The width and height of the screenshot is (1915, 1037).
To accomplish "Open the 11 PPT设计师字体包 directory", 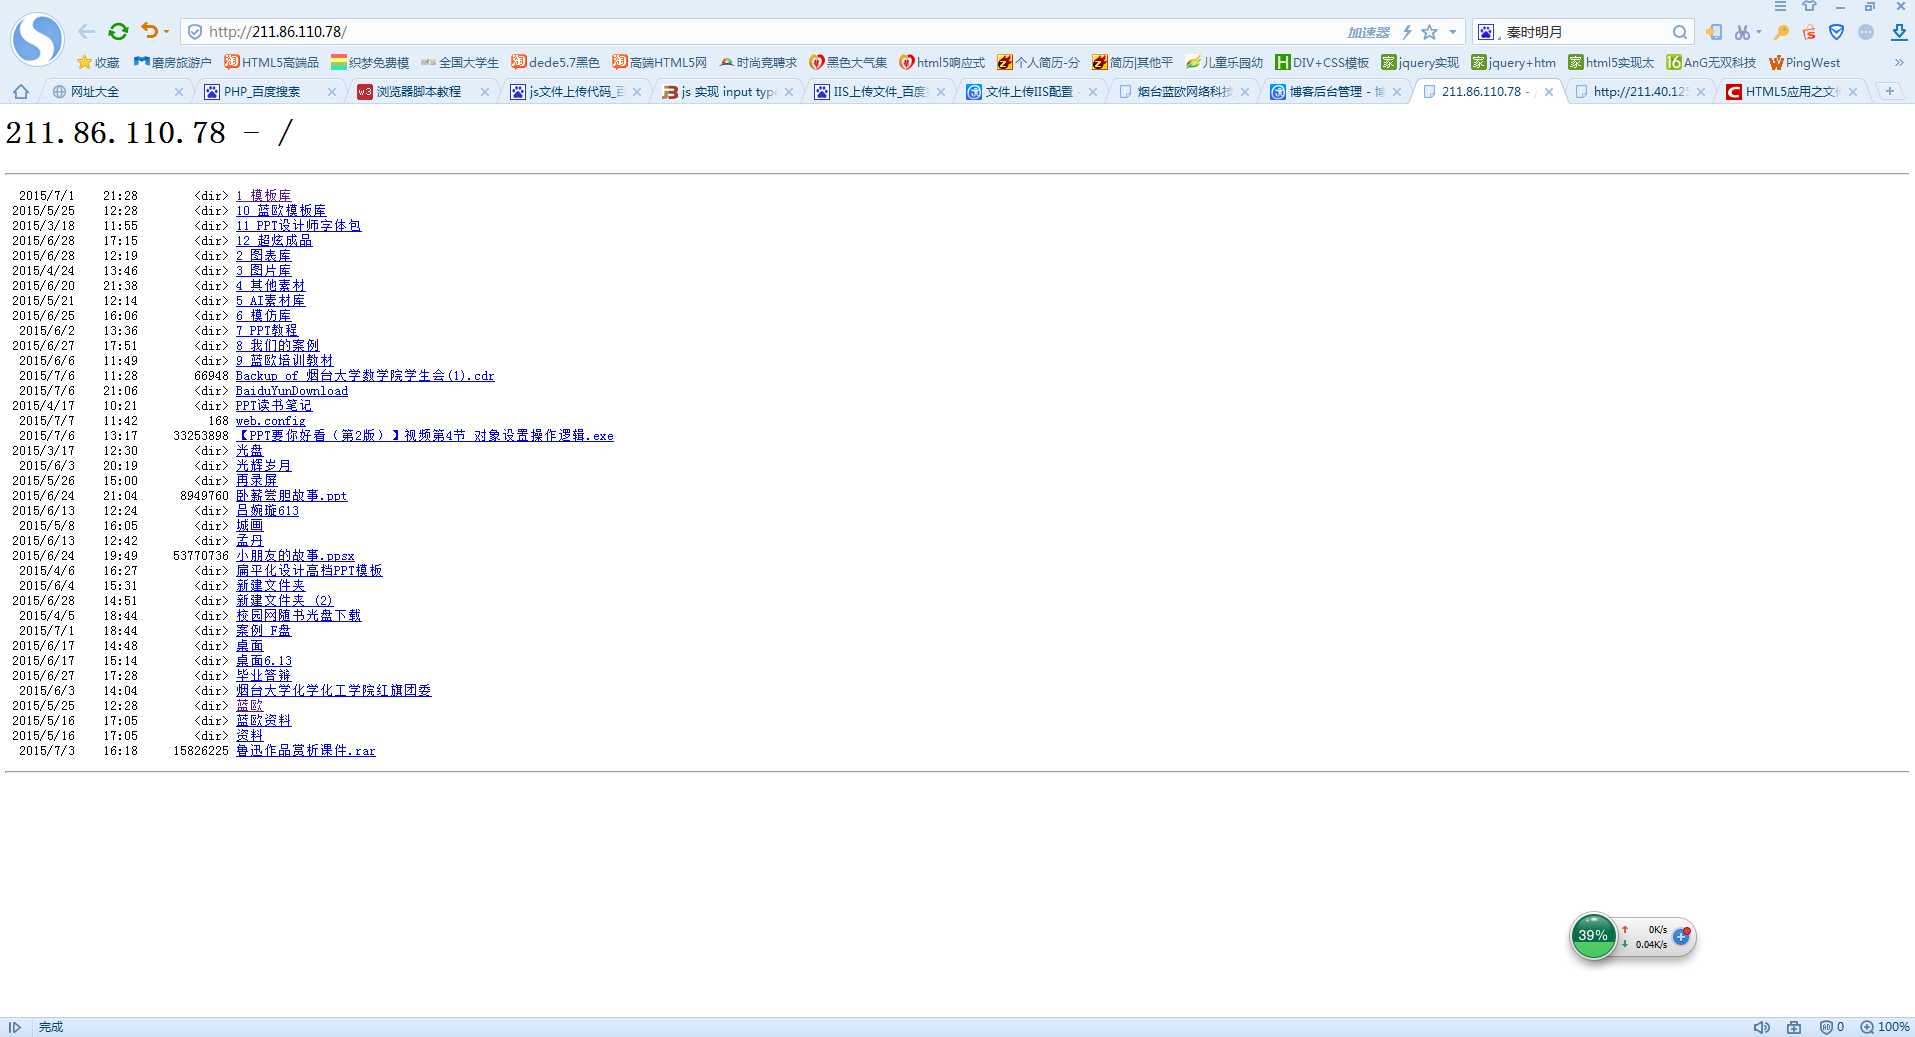I will [298, 226].
